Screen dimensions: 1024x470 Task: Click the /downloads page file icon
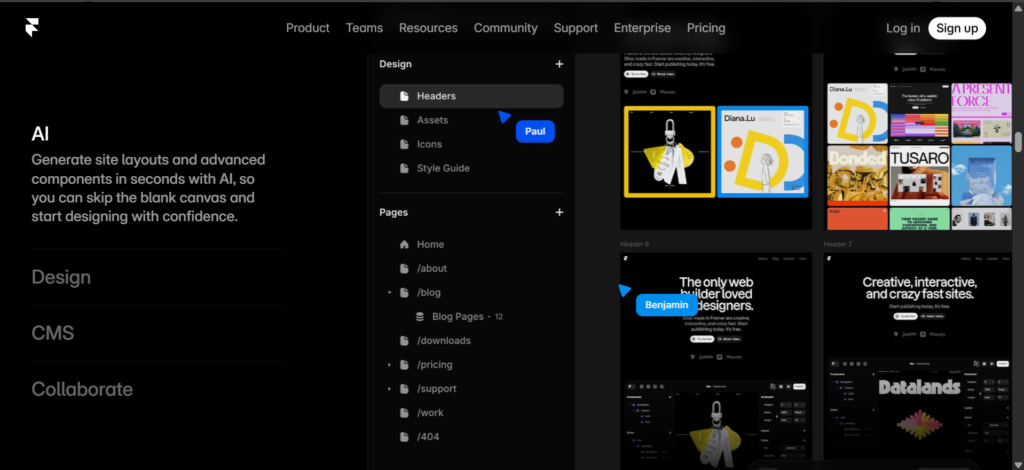(404, 341)
